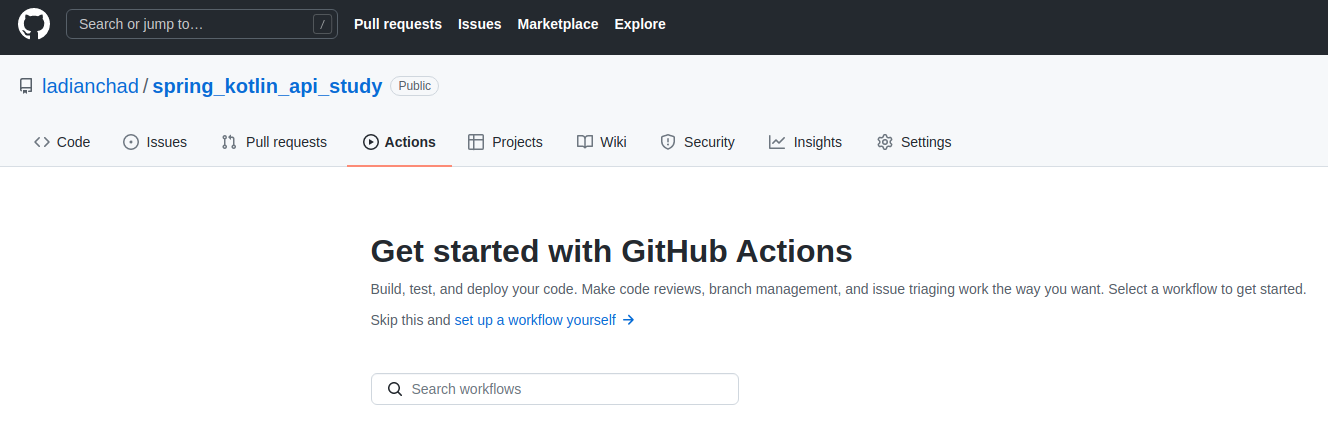Open the Insights tab
Image resolution: width=1328 pixels, height=427 pixels.
click(805, 142)
